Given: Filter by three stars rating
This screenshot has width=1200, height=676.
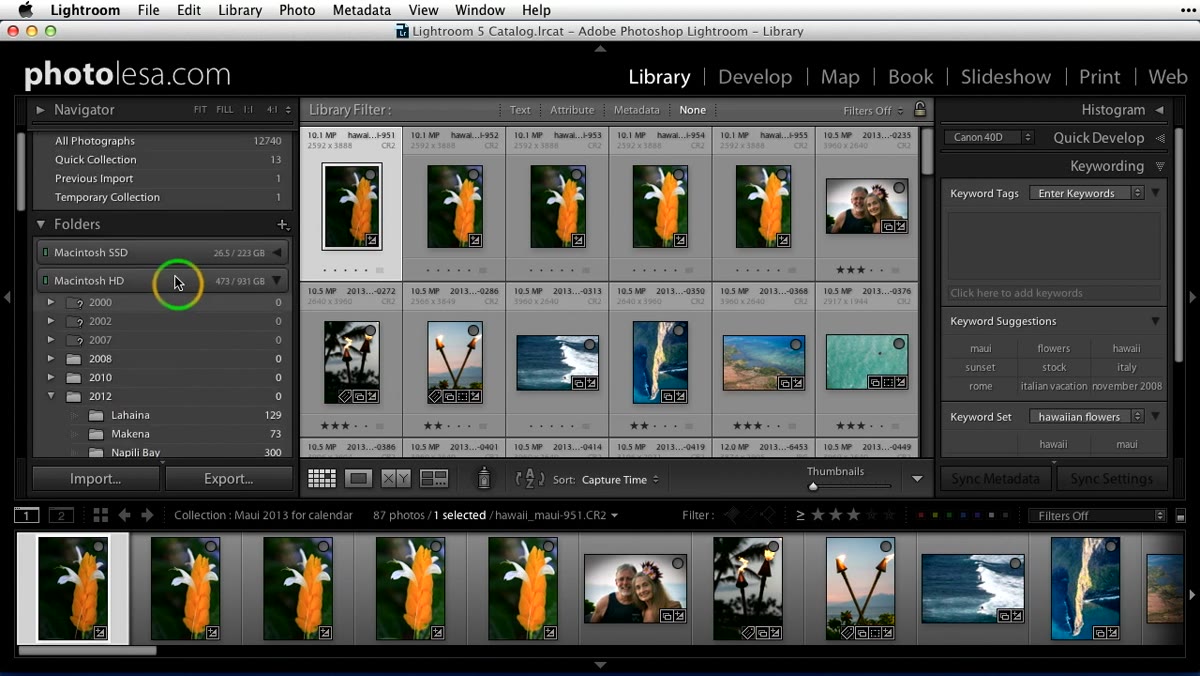Looking at the screenshot, I should click(x=853, y=515).
